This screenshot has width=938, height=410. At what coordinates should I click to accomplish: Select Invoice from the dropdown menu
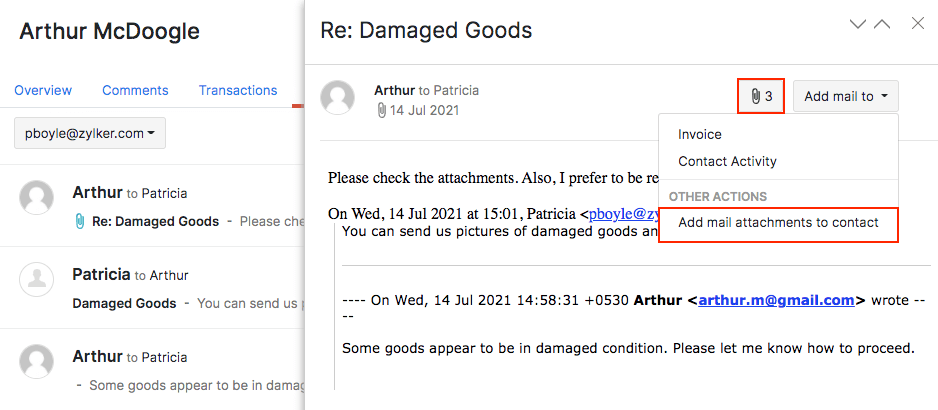[700, 134]
